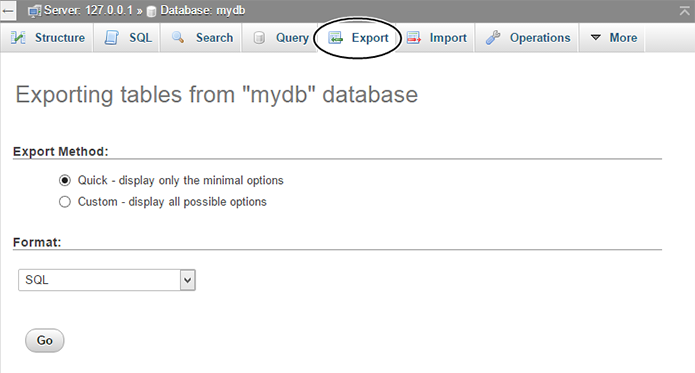Screen dimensions: 695x373
Task: Select Custom export method radio button
Action: click(65, 202)
